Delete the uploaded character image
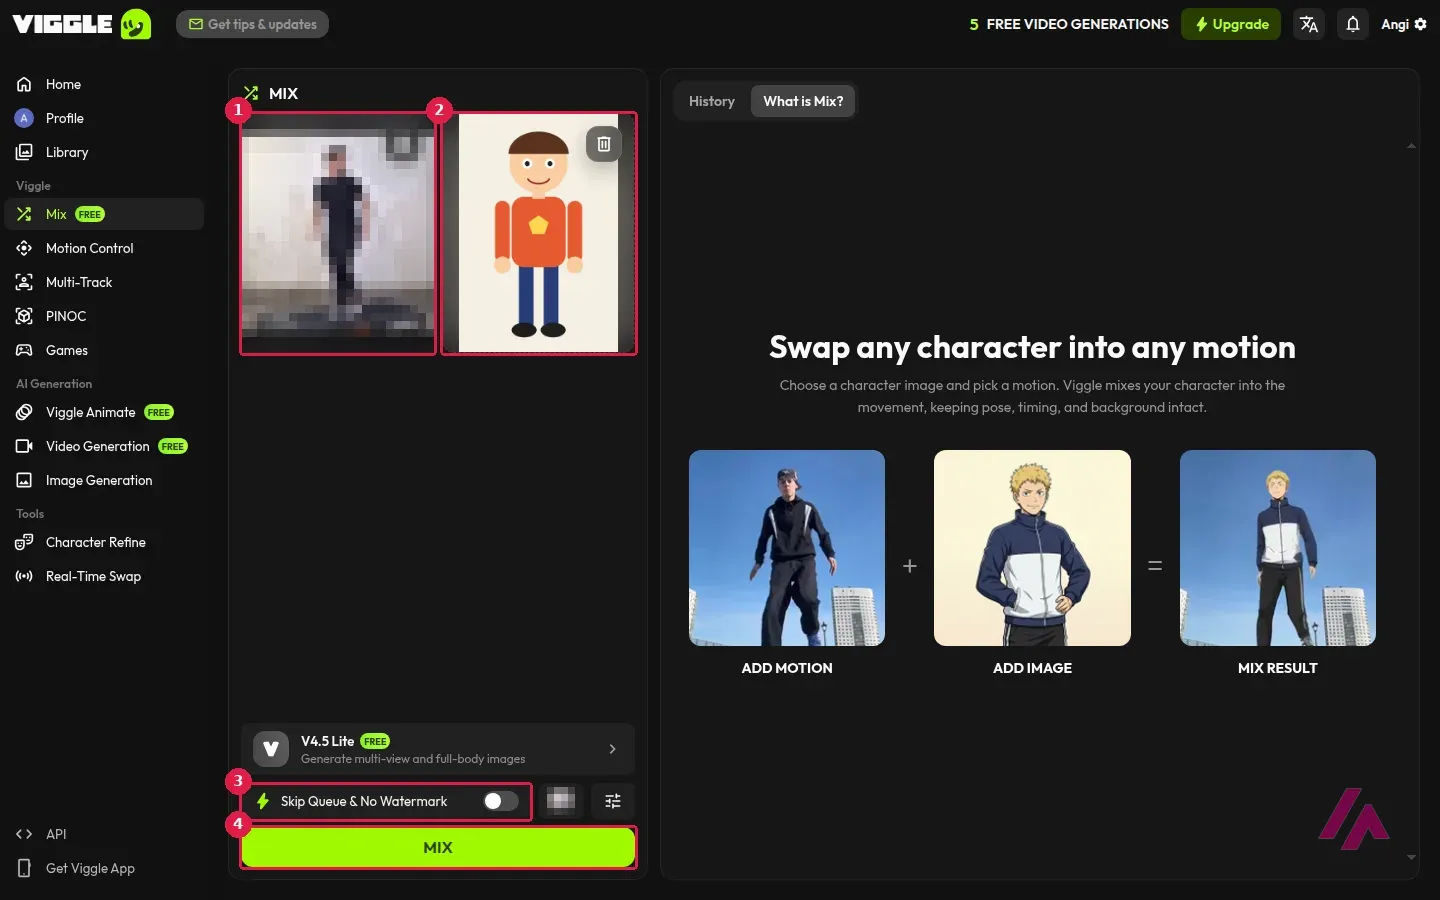This screenshot has width=1440, height=900. click(x=604, y=144)
